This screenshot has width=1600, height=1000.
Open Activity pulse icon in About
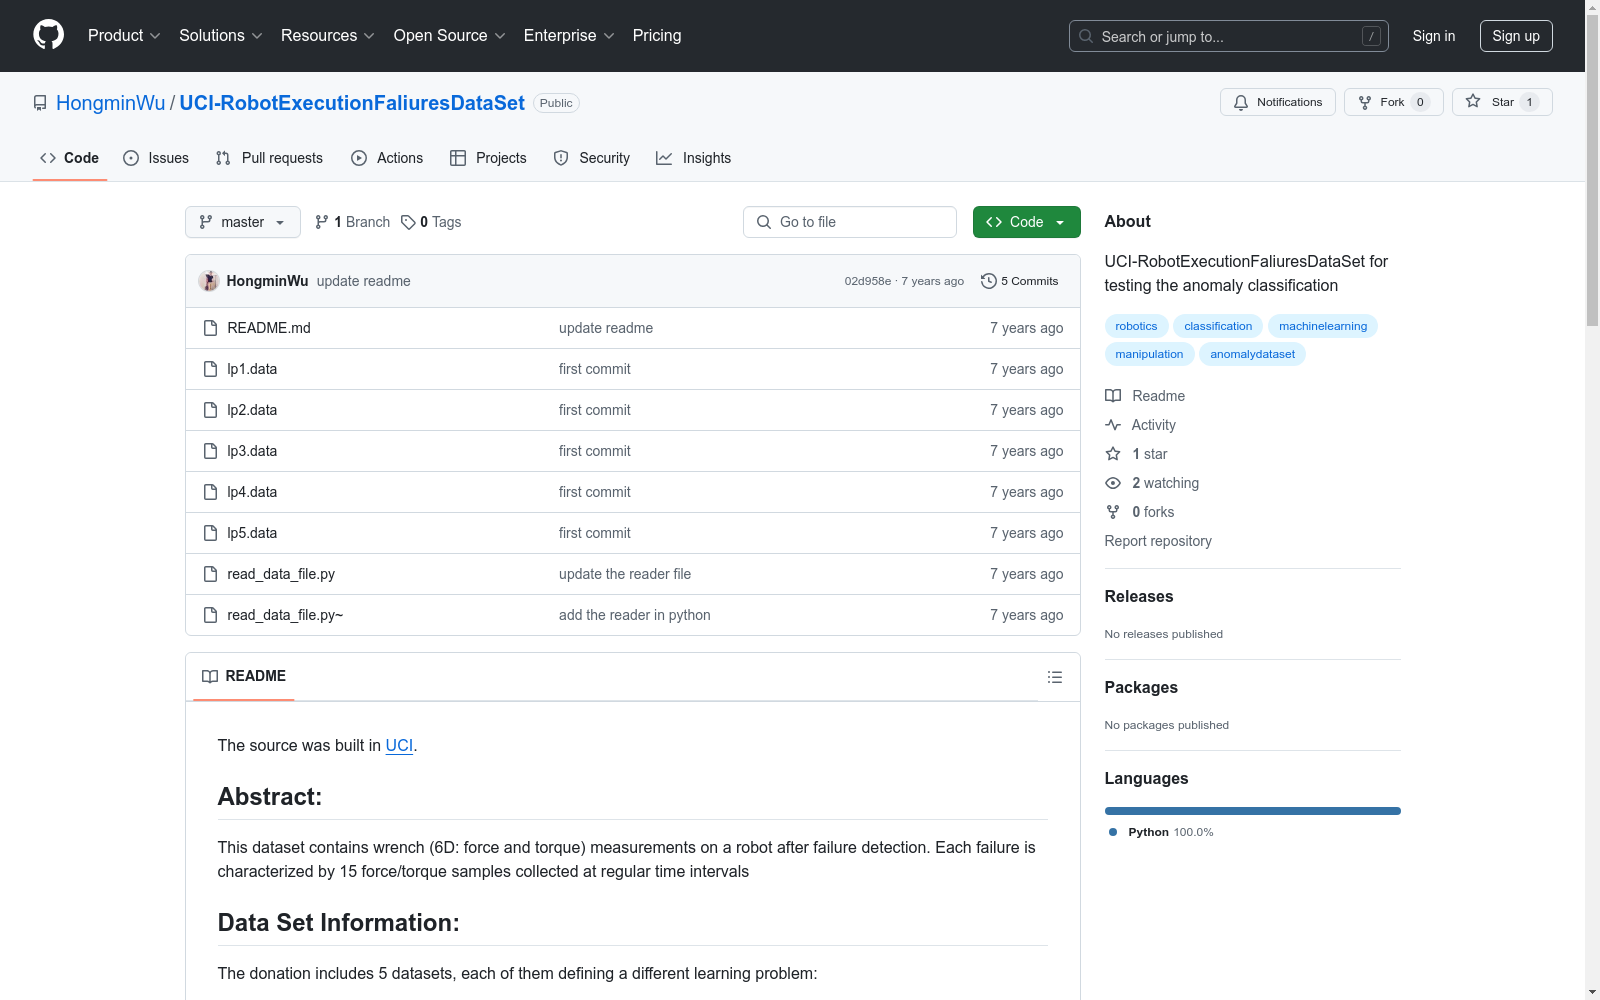[1113, 425]
